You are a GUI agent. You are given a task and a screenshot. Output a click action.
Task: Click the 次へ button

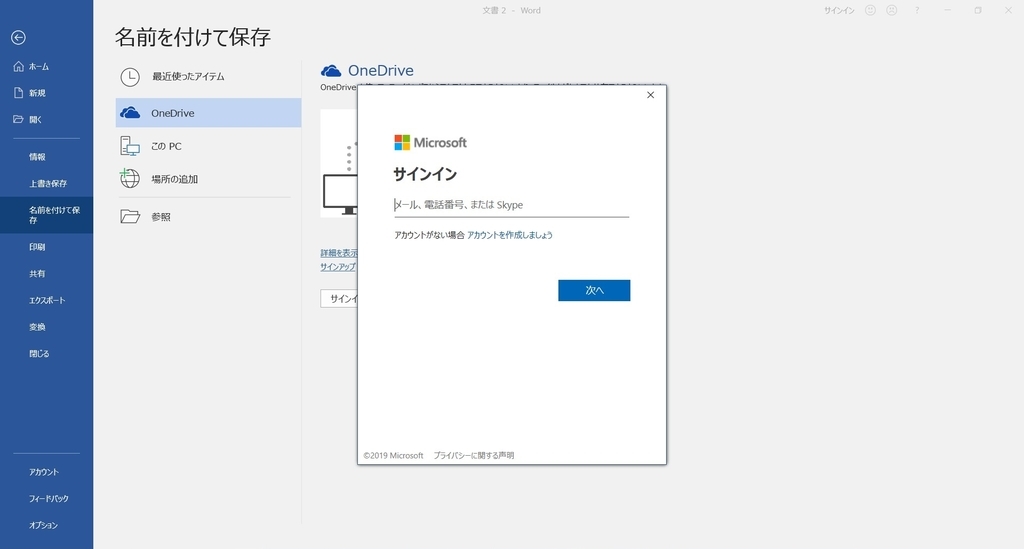[594, 290]
